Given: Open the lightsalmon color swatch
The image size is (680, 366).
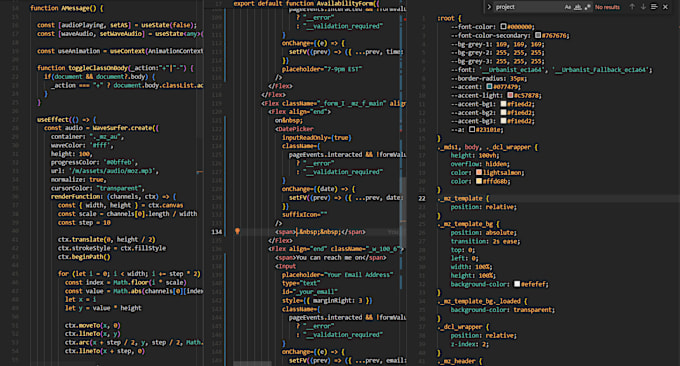Looking at the screenshot, I should [x=479, y=173].
